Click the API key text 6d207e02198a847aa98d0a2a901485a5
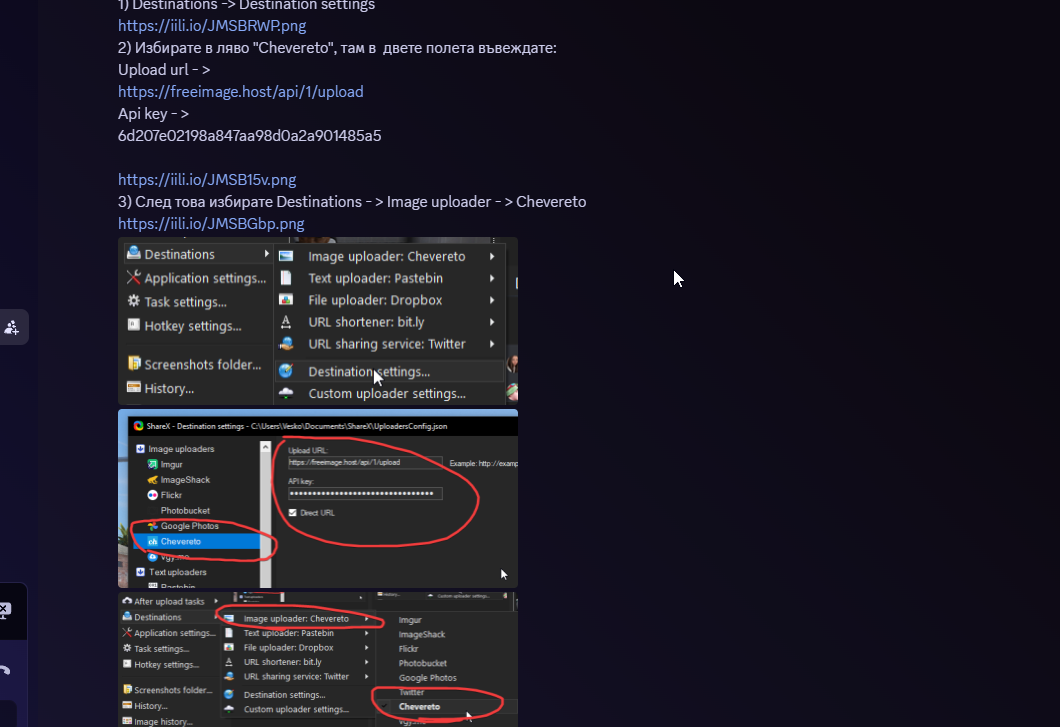 (x=249, y=136)
